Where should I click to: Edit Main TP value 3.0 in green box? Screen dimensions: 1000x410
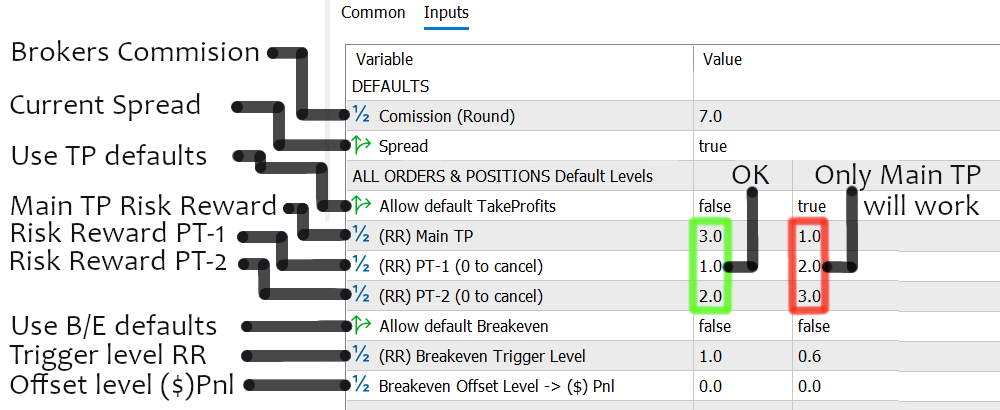[x=713, y=236]
